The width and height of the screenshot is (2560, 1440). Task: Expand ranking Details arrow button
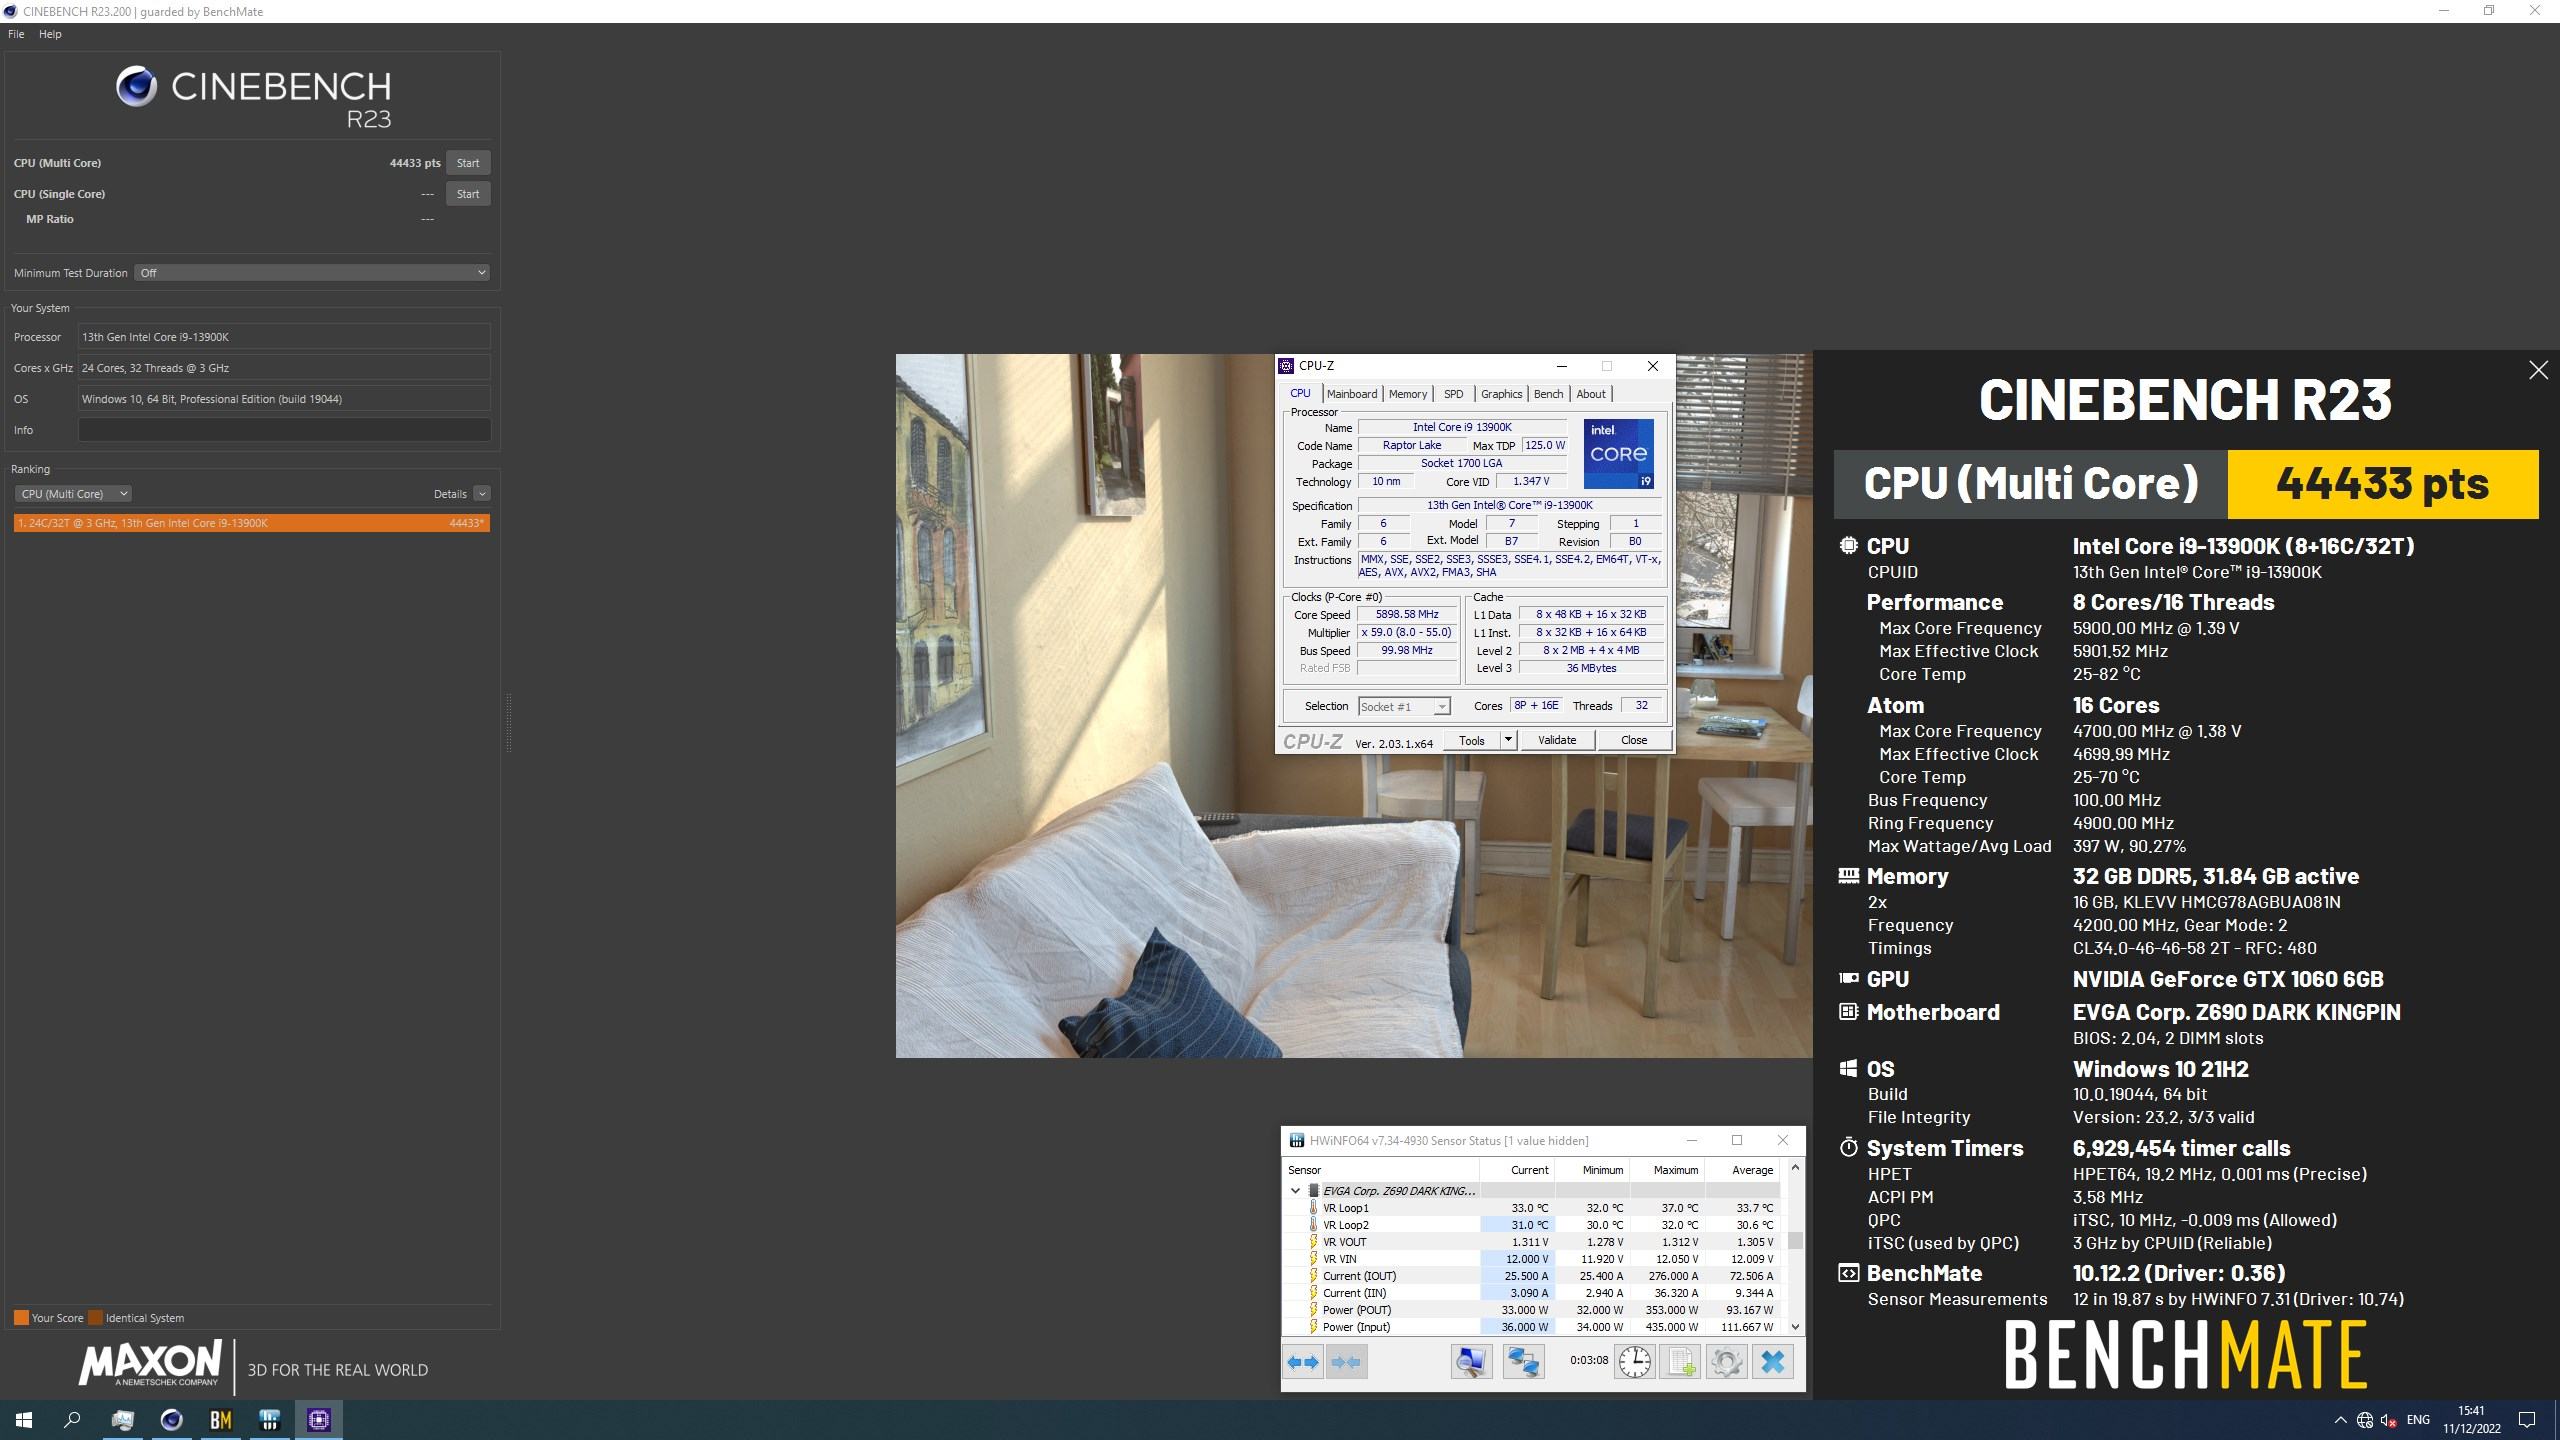482,494
